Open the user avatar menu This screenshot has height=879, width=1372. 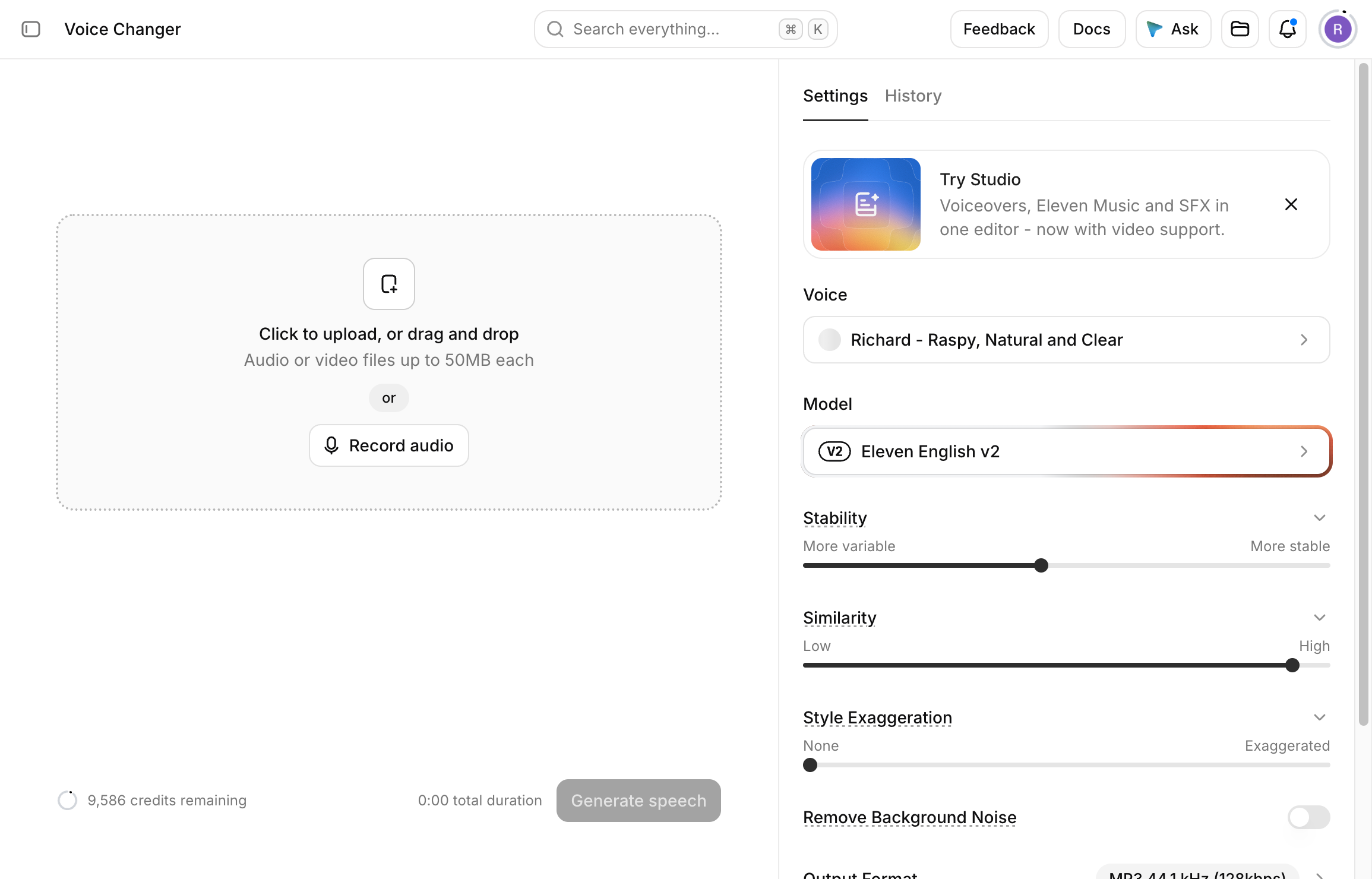point(1338,29)
